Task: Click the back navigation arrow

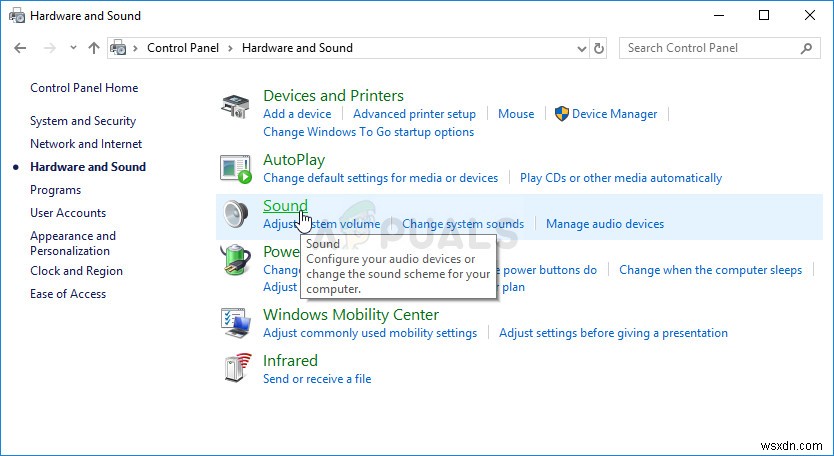Action: (22, 48)
